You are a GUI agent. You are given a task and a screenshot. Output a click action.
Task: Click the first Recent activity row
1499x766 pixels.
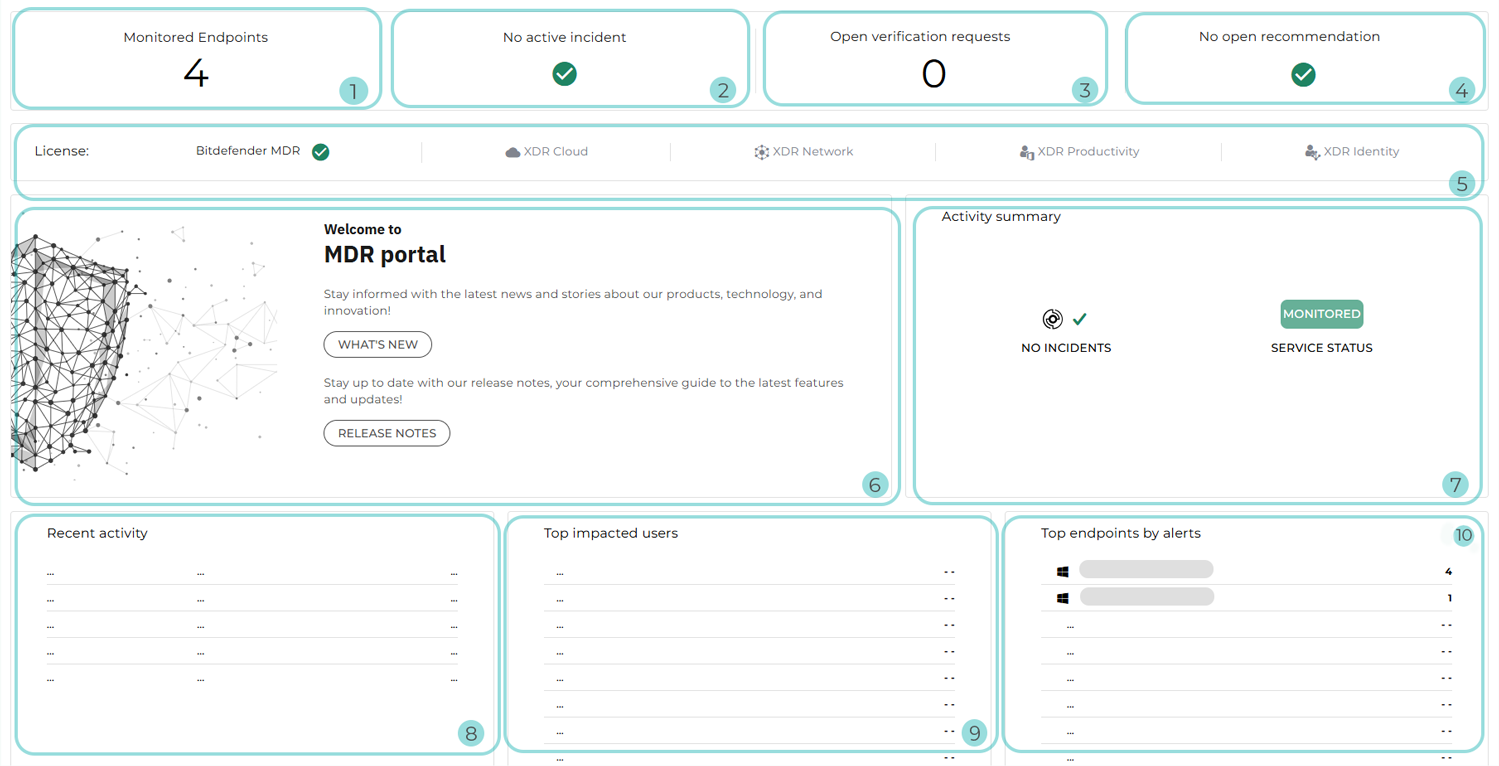tap(250, 573)
